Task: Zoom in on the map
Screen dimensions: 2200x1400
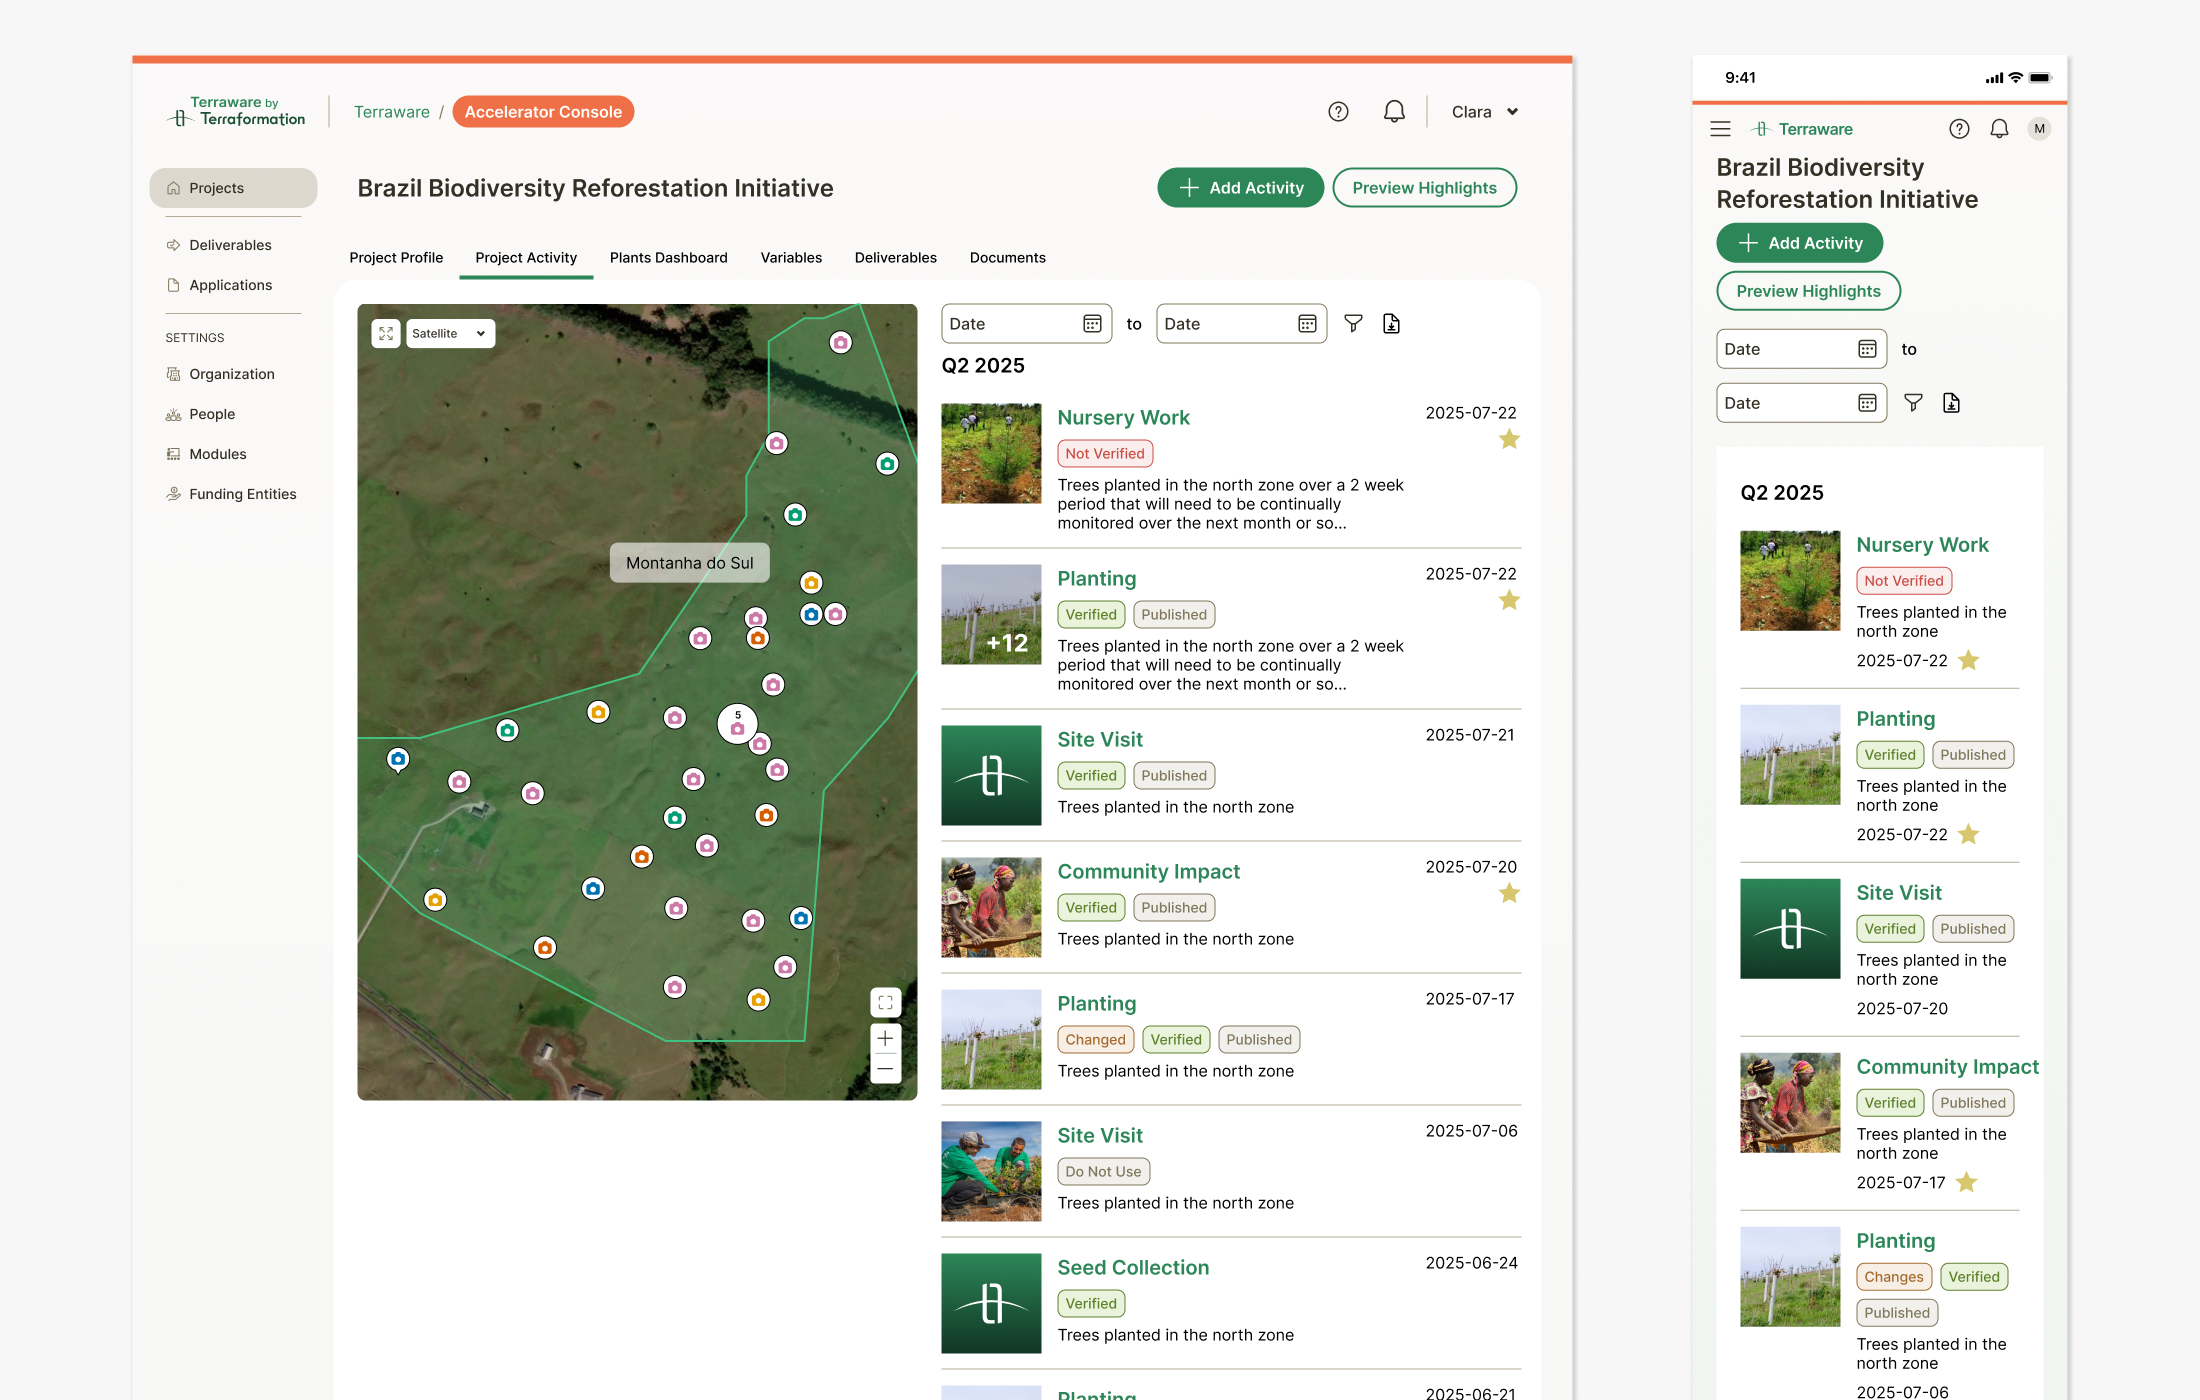Action: point(885,1039)
